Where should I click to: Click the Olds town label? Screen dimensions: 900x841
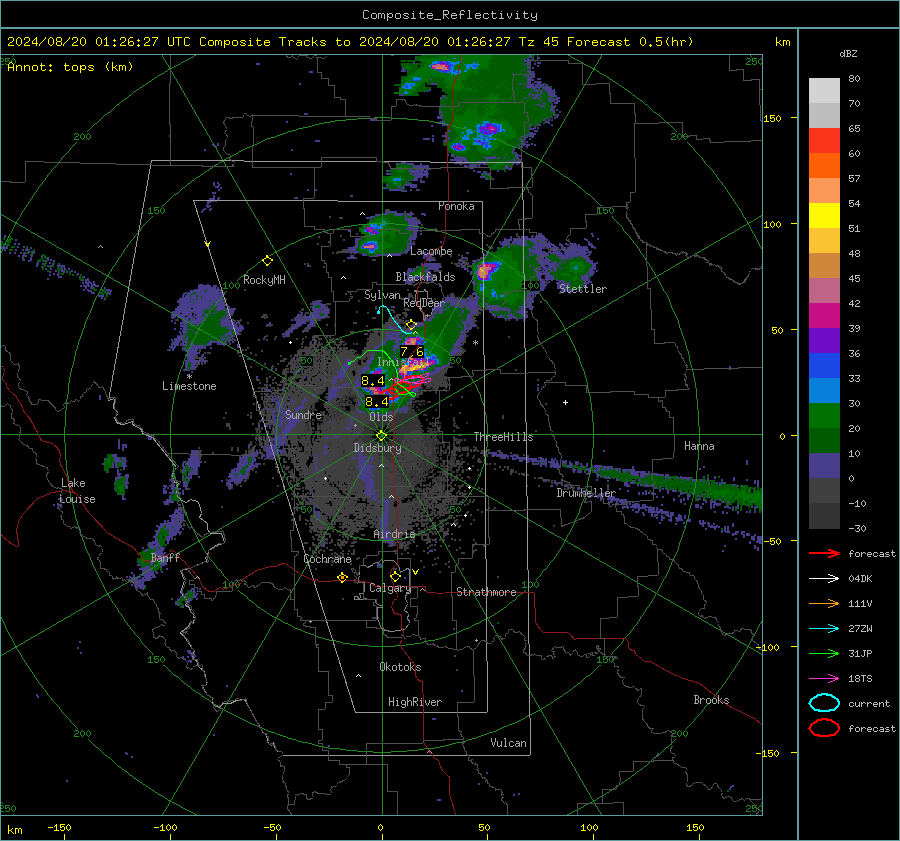381,417
